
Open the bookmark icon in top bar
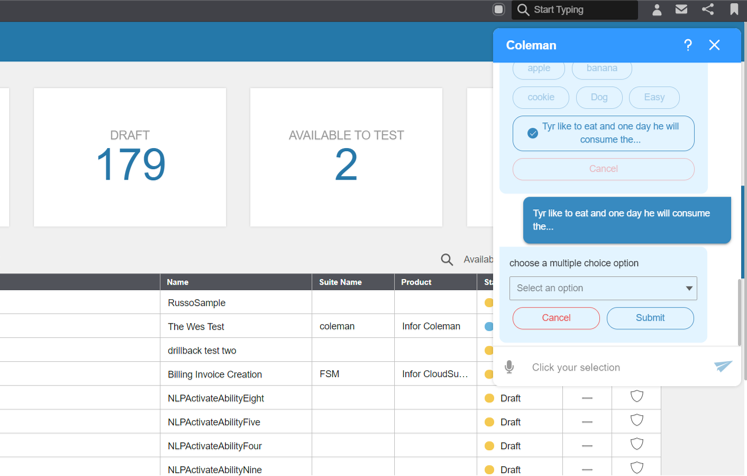point(734,9)
